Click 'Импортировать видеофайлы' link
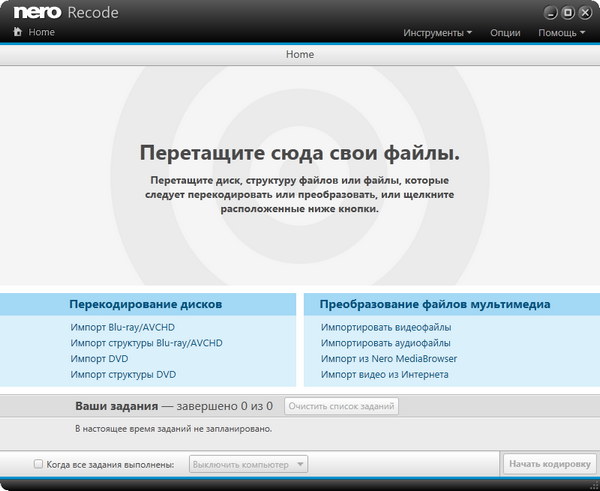600x491 pixels. pos(386,327)
